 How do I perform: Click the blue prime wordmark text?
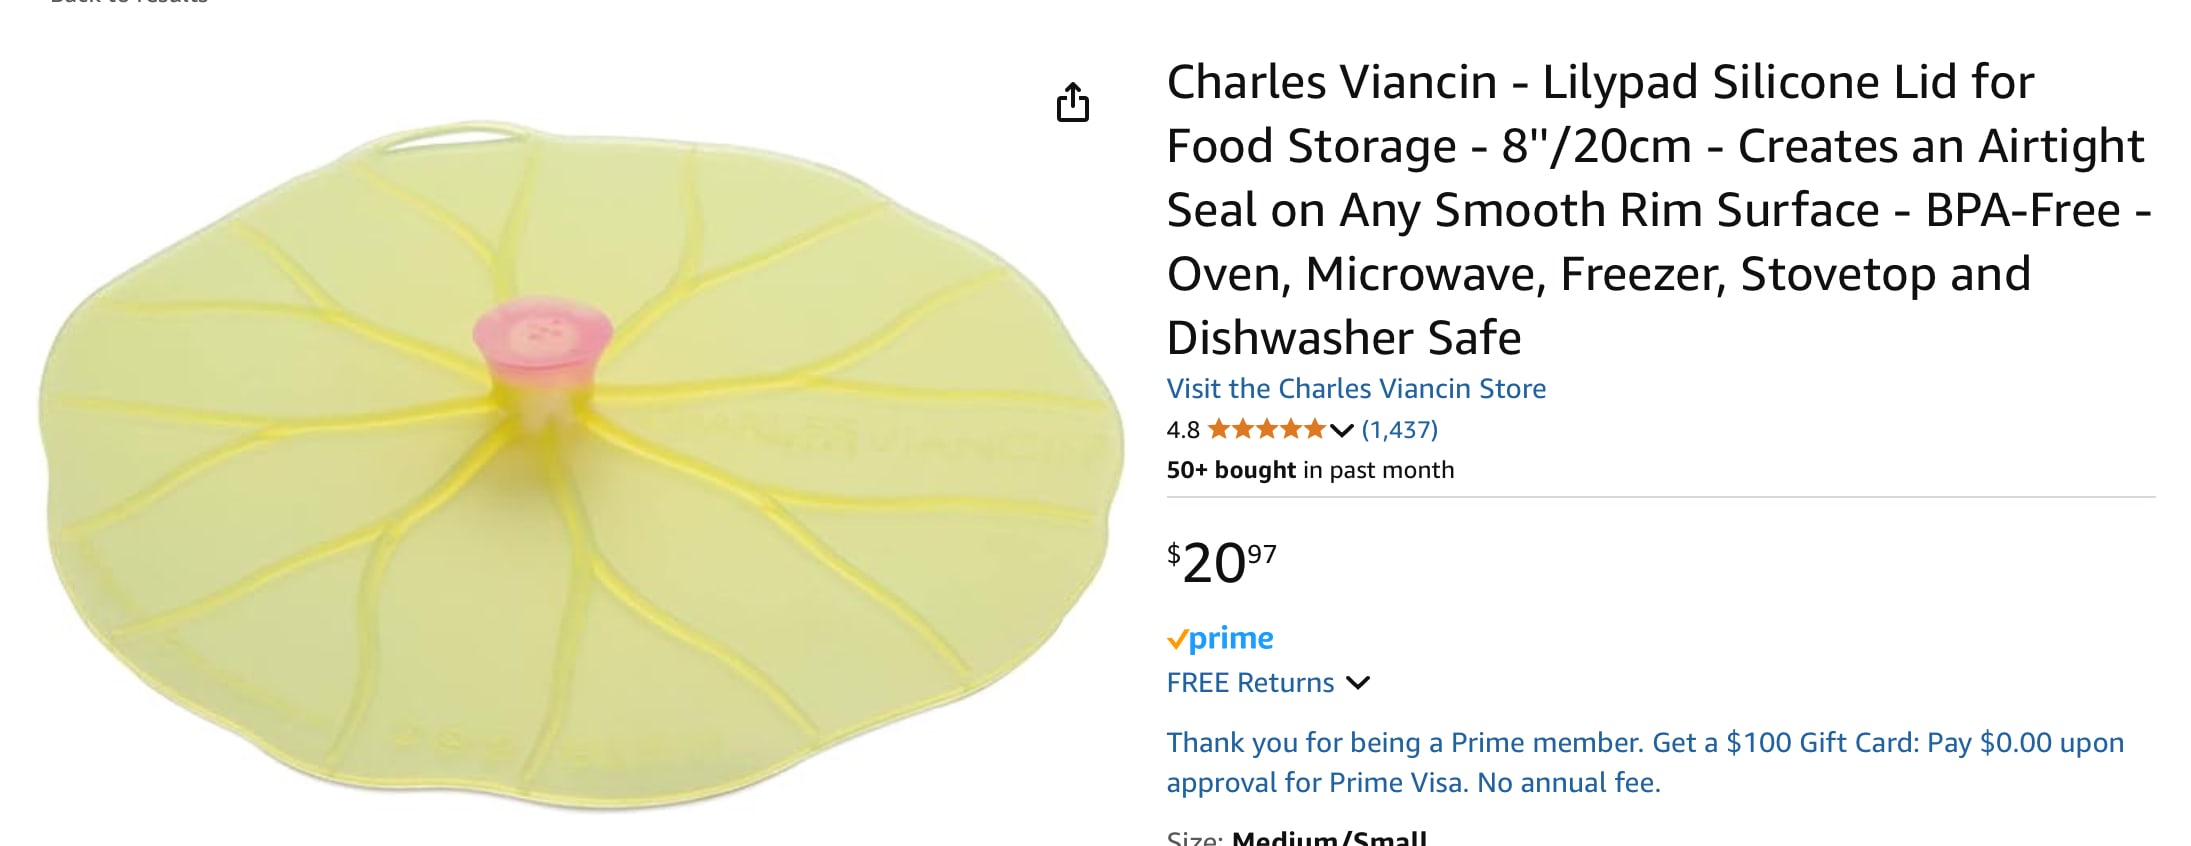(x=1231, y=638)
